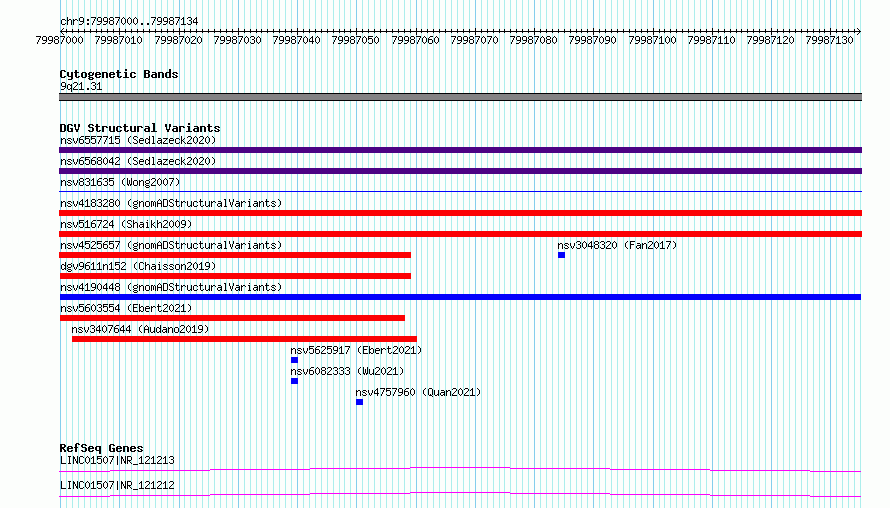Click the DGV Structural Variants track title

[x=140, y=128]
